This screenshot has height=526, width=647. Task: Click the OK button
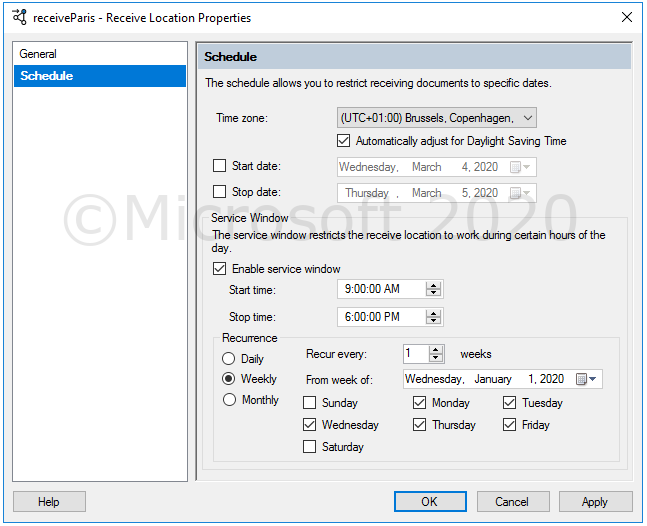[x=430, y=502]
